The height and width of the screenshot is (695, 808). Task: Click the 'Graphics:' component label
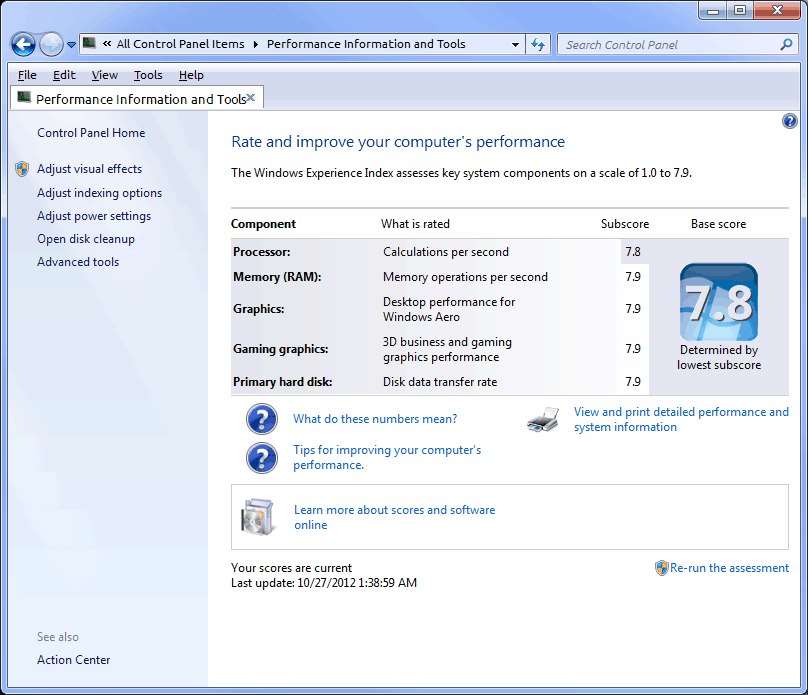tap(259, 309)
